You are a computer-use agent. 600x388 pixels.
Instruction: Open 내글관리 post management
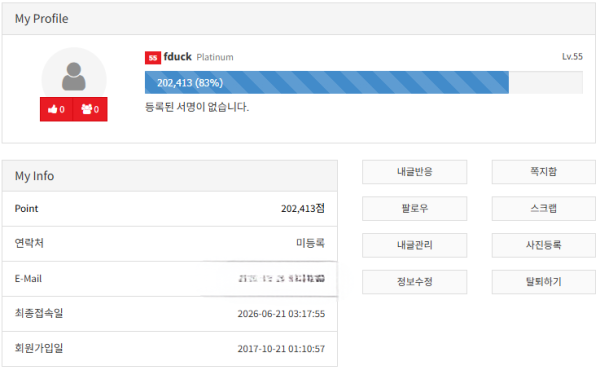(414, 245)
